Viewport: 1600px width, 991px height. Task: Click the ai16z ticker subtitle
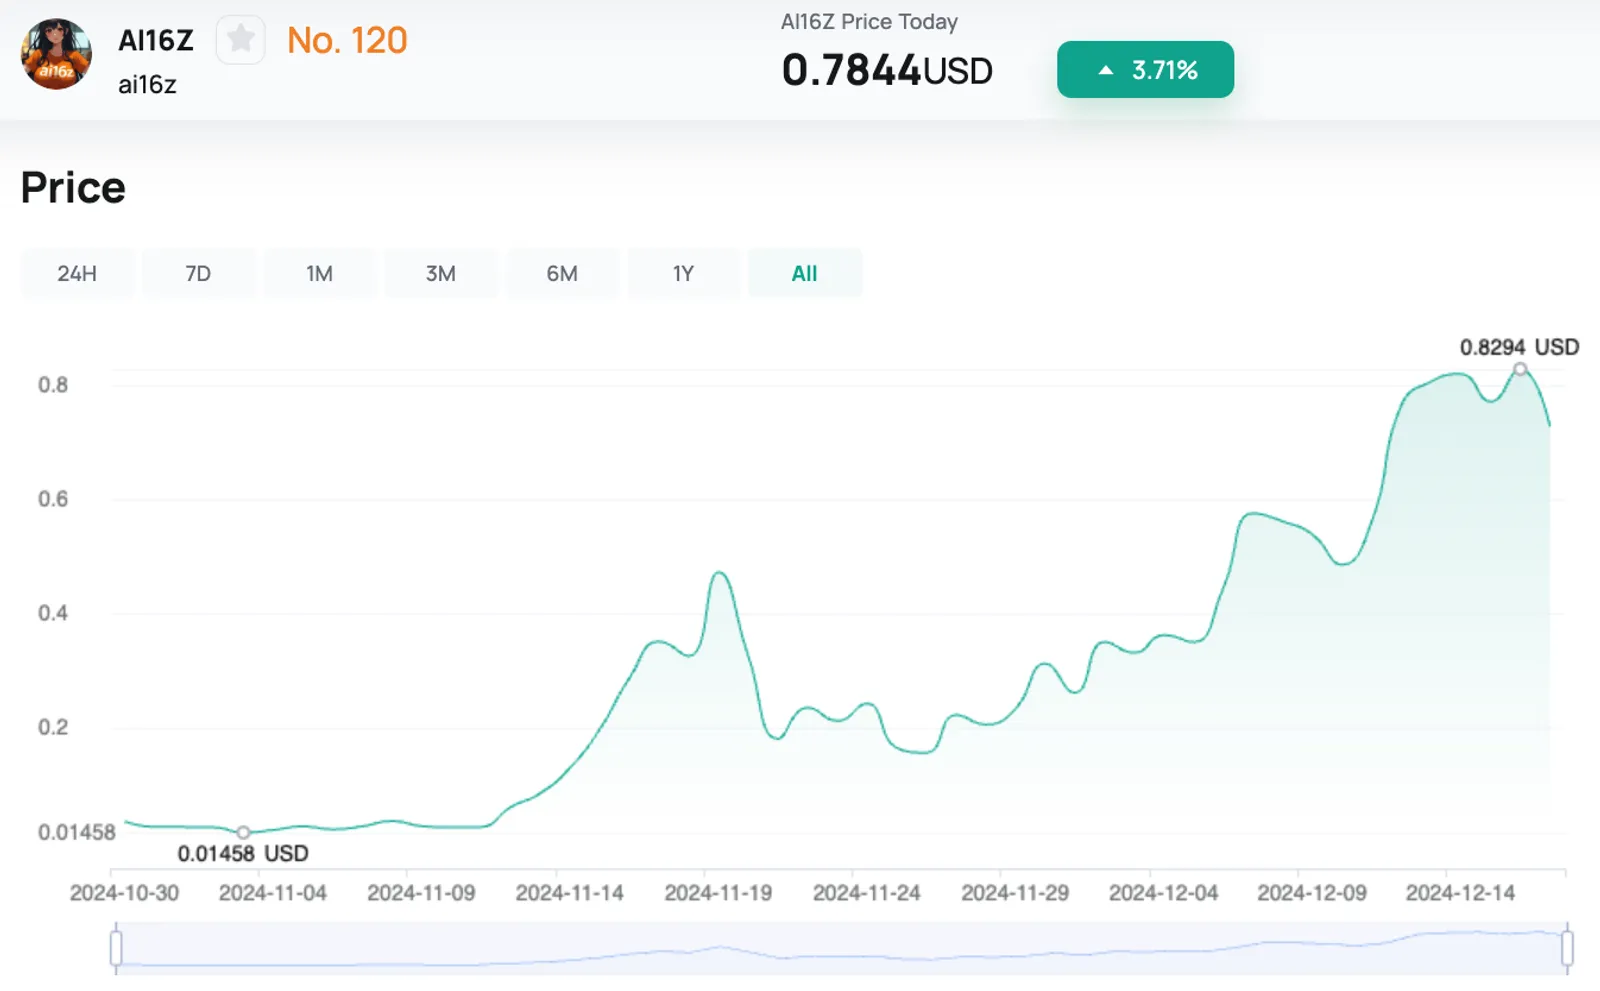pyautogui.click(x=147, y=84)
